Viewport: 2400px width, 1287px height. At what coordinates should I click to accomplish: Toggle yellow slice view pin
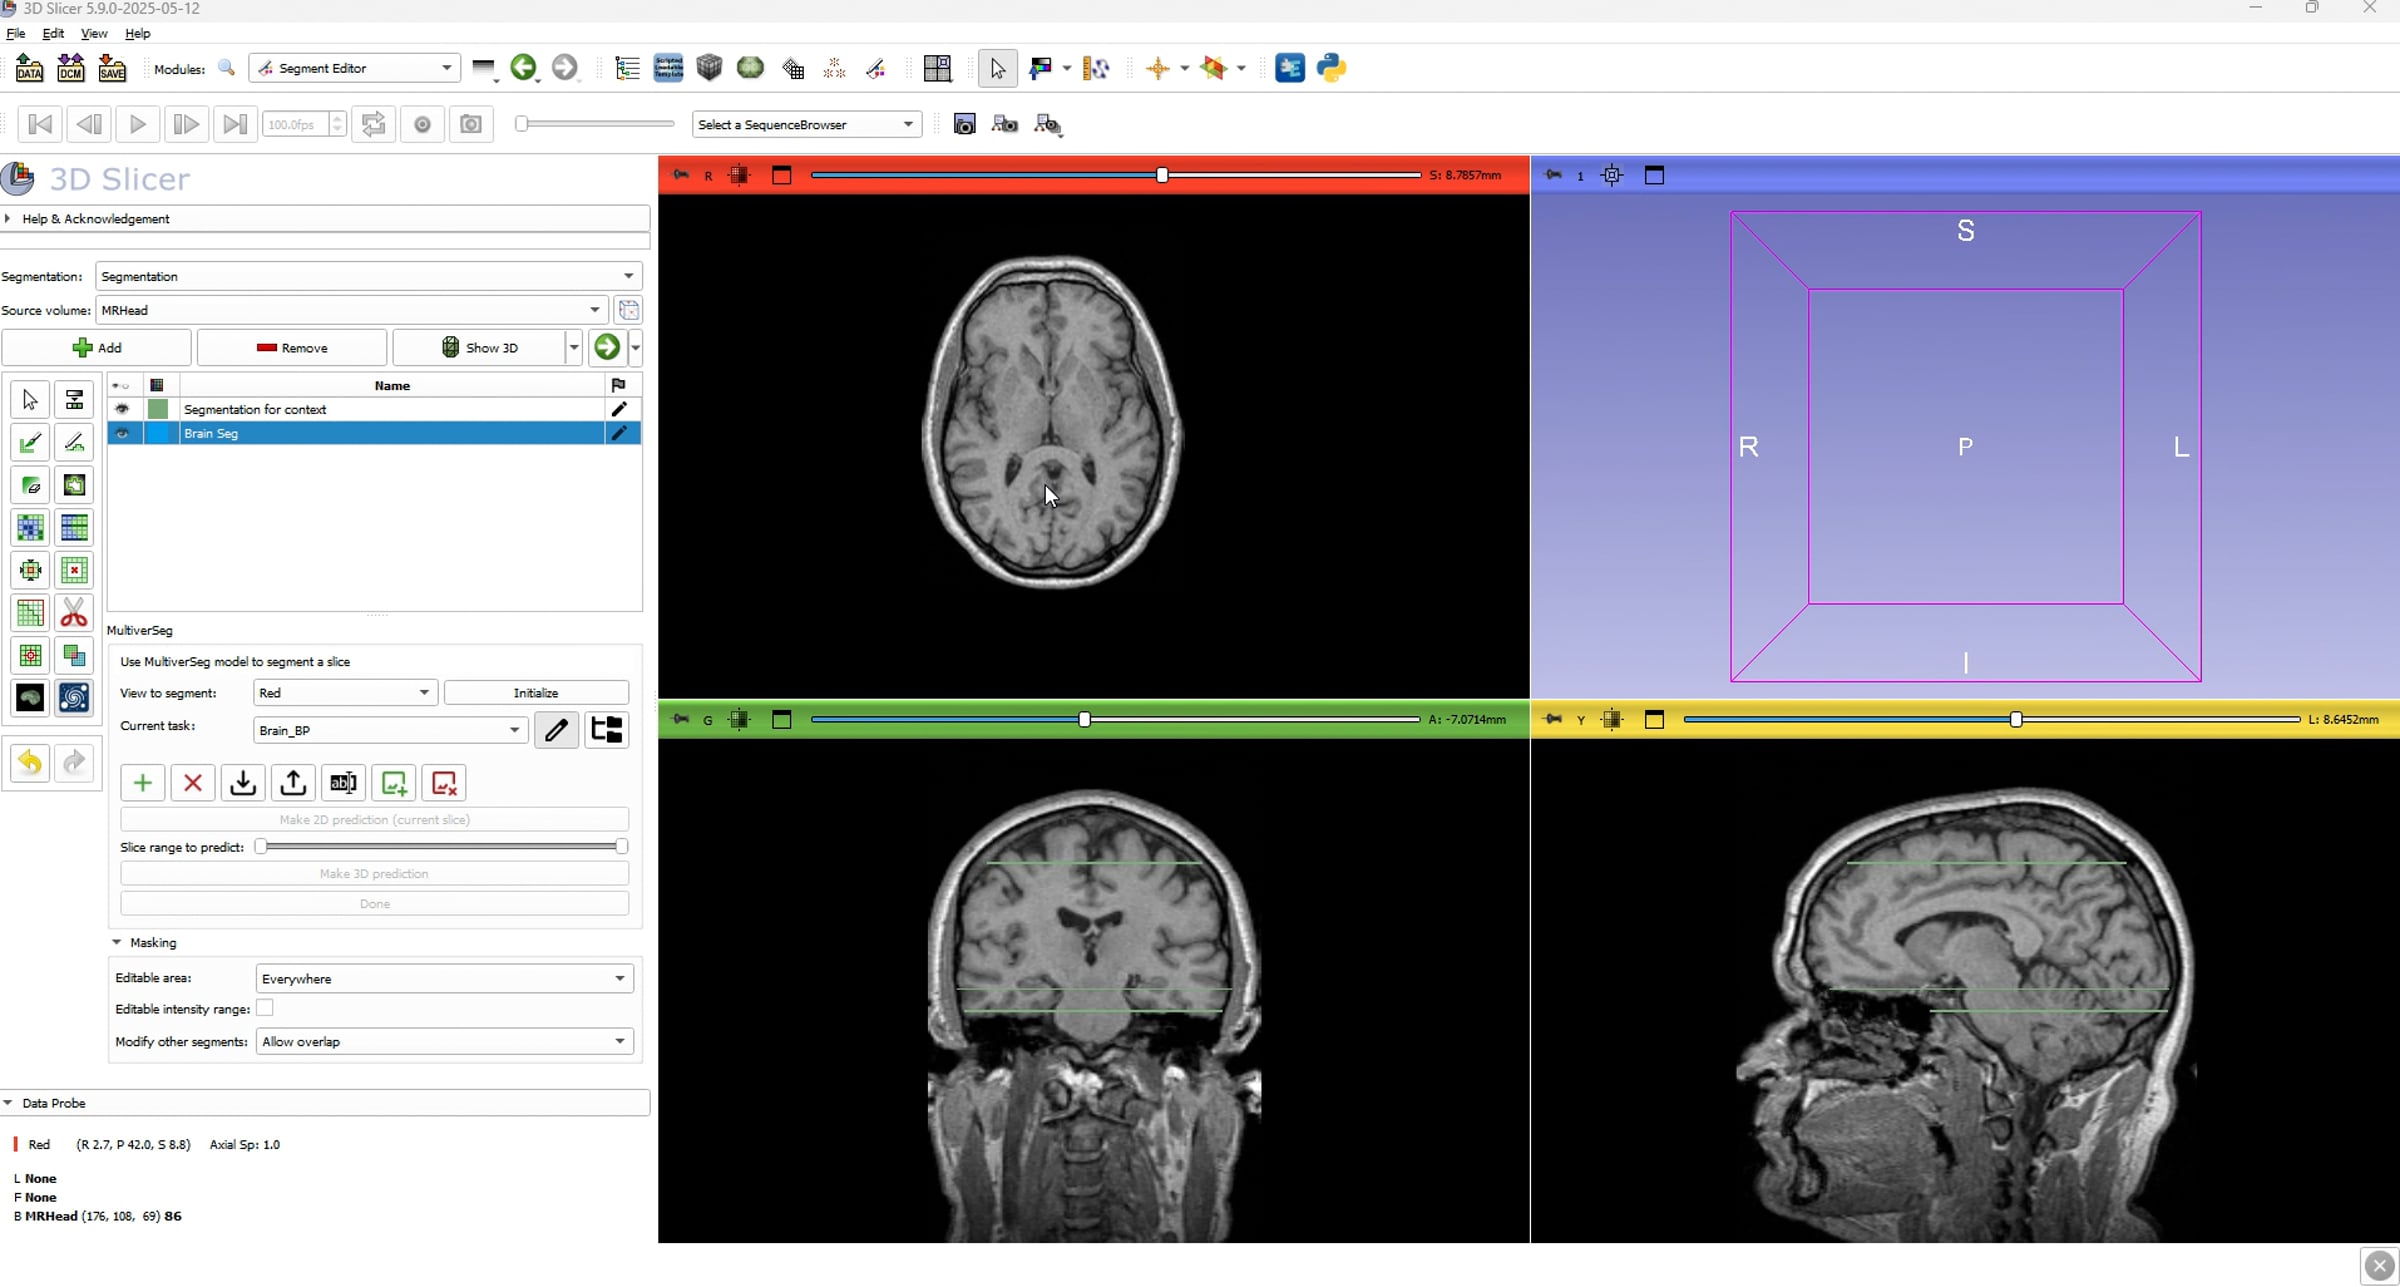click(x=1552, y=719)
